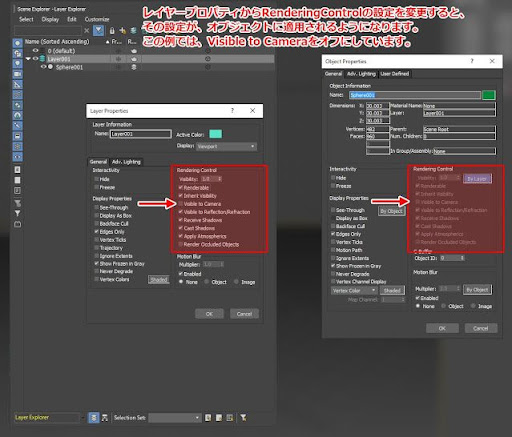Click the Active Color swatch in Layer Properties
512x437 pixels.
pyautogui.click(x=215, y=134)
